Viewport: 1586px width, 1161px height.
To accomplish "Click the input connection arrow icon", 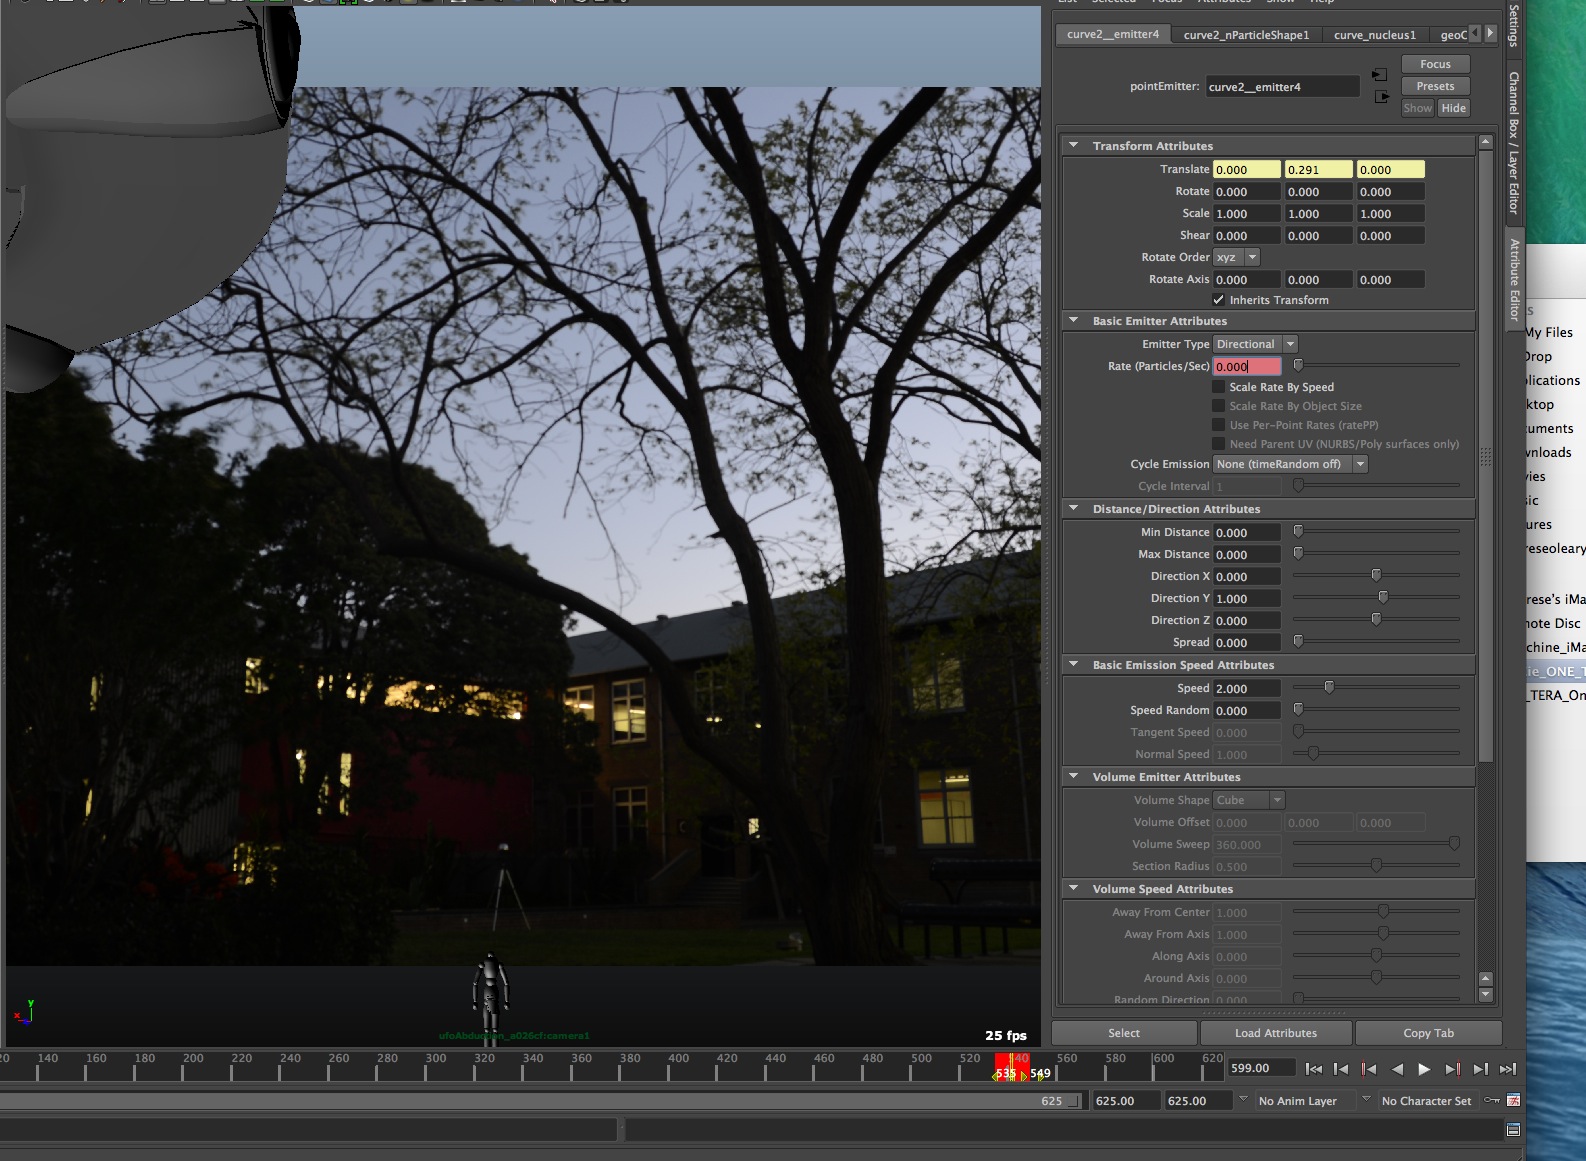I will (x=1380, y=75).
